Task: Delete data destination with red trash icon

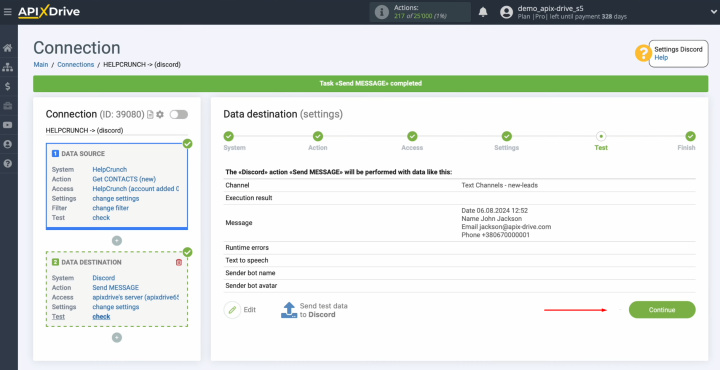Action: coord(179,262)
